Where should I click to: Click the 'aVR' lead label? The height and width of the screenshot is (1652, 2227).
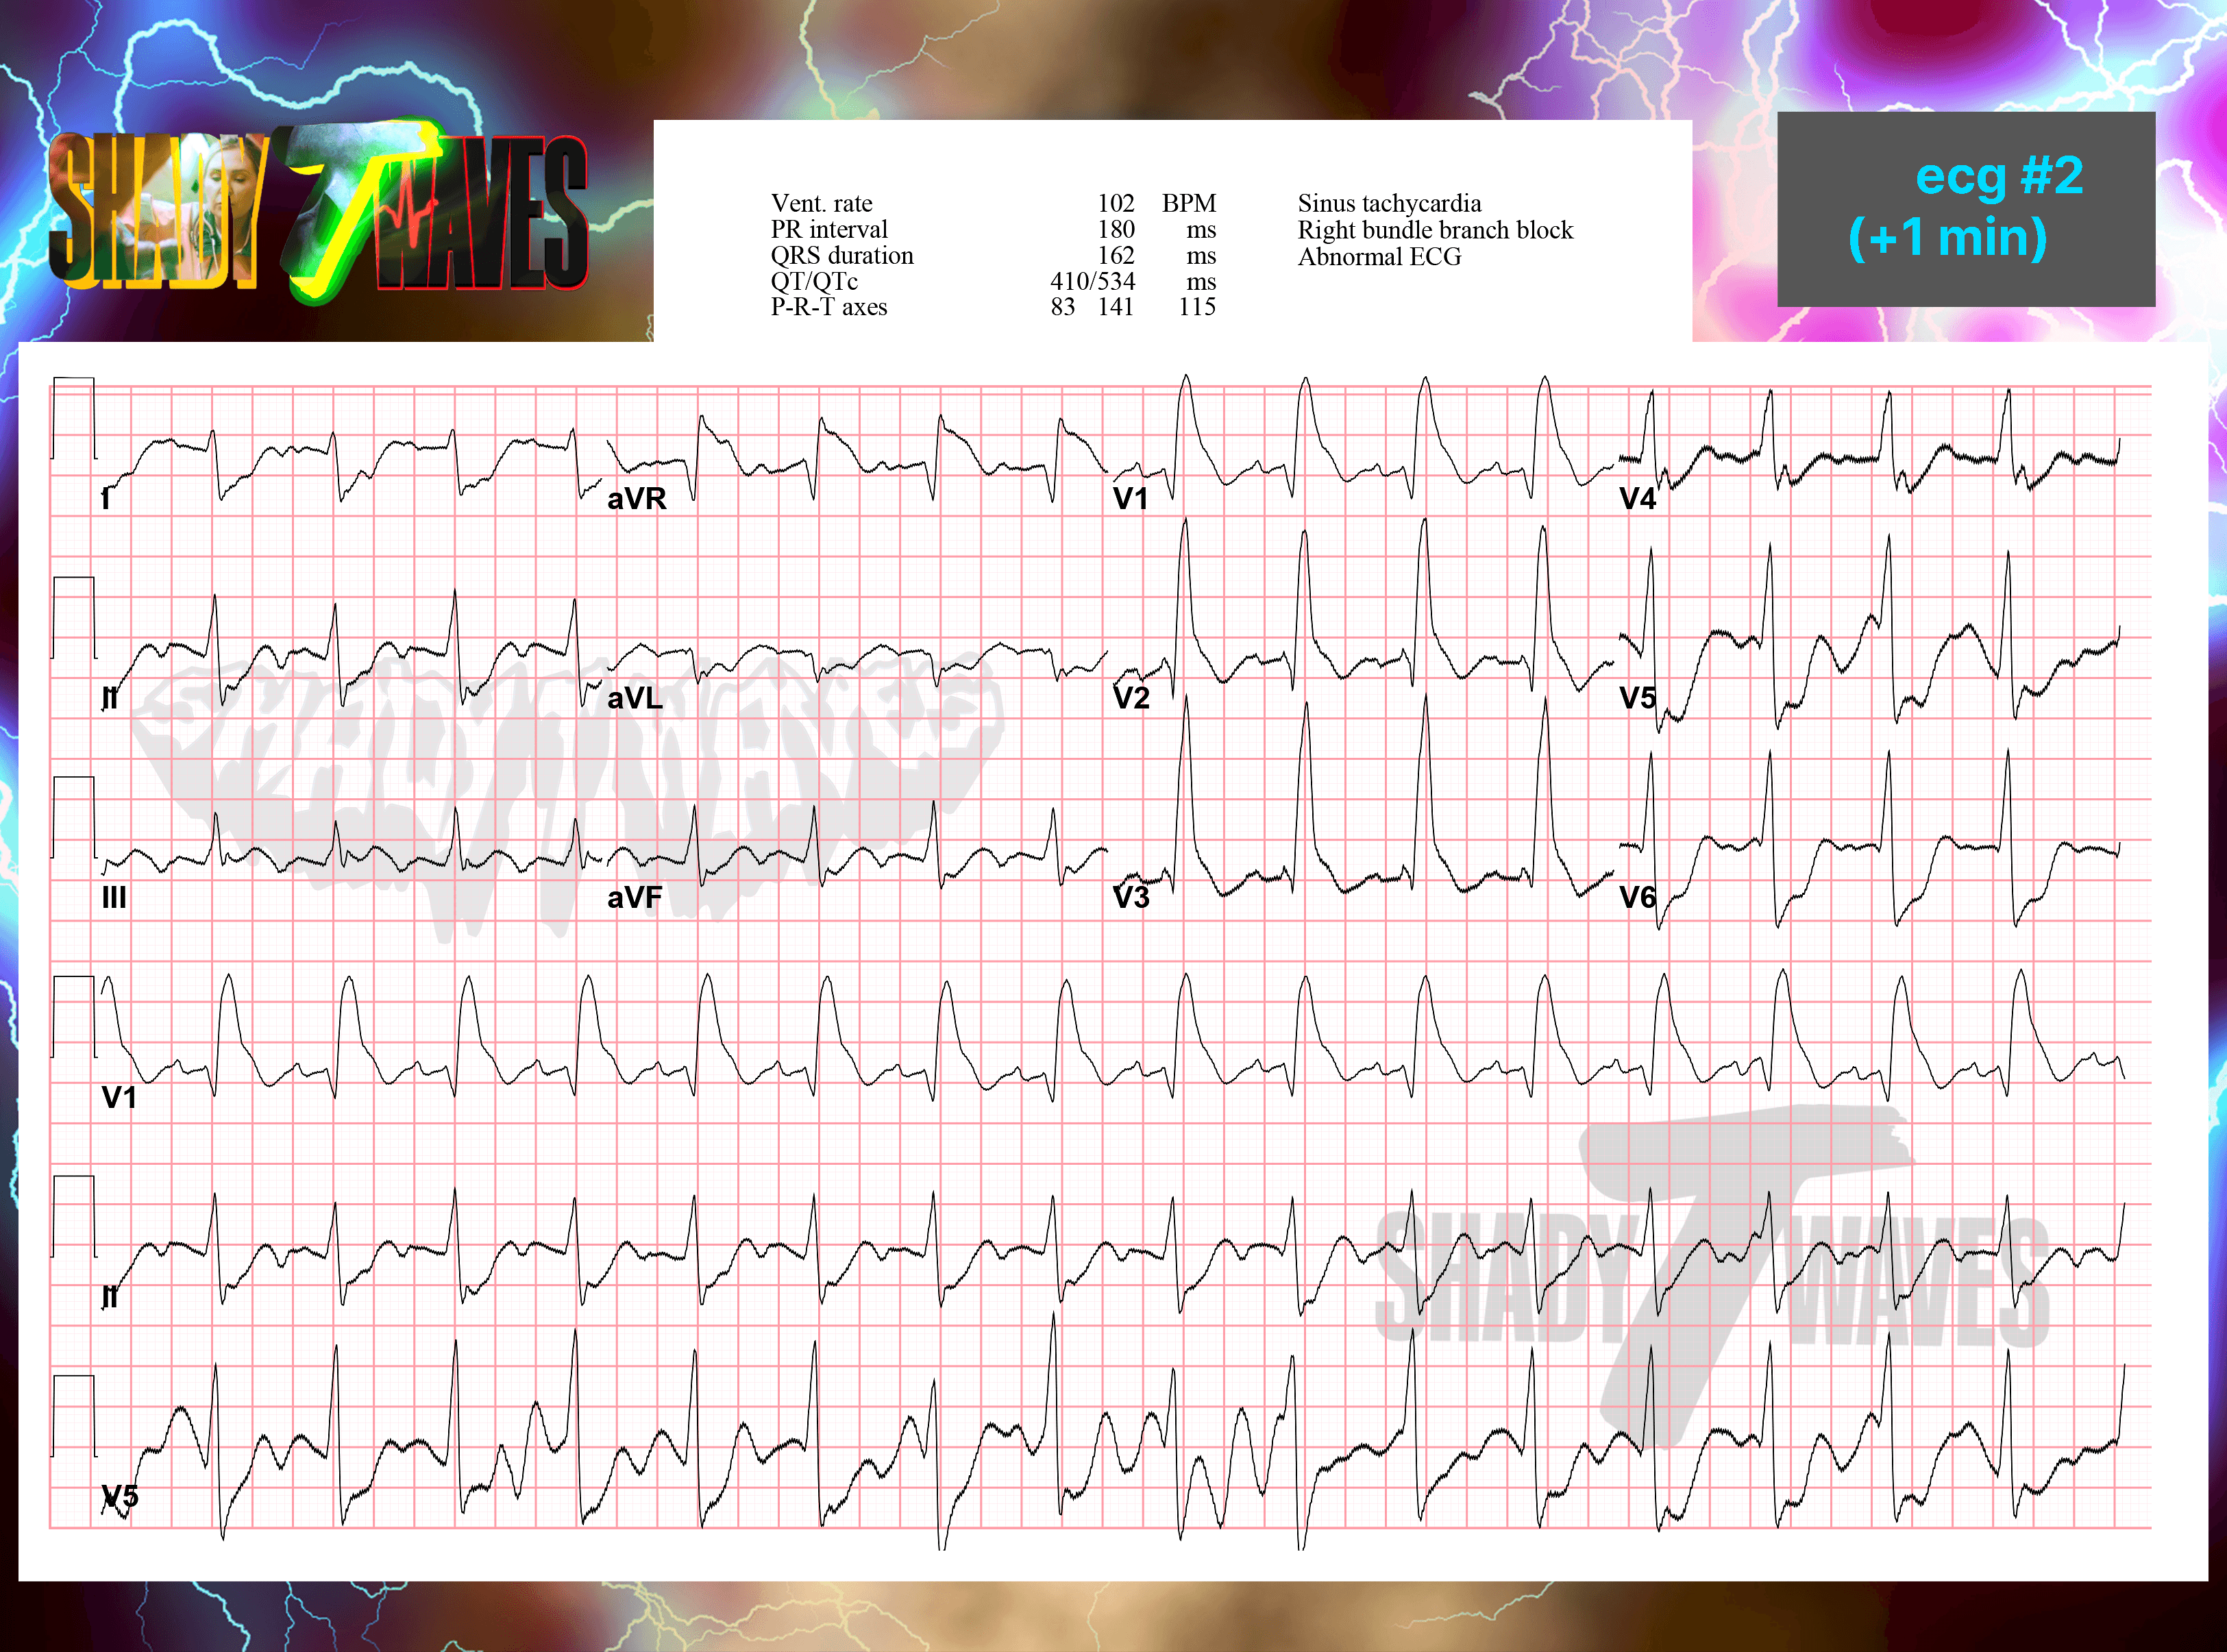coord(636,498)
